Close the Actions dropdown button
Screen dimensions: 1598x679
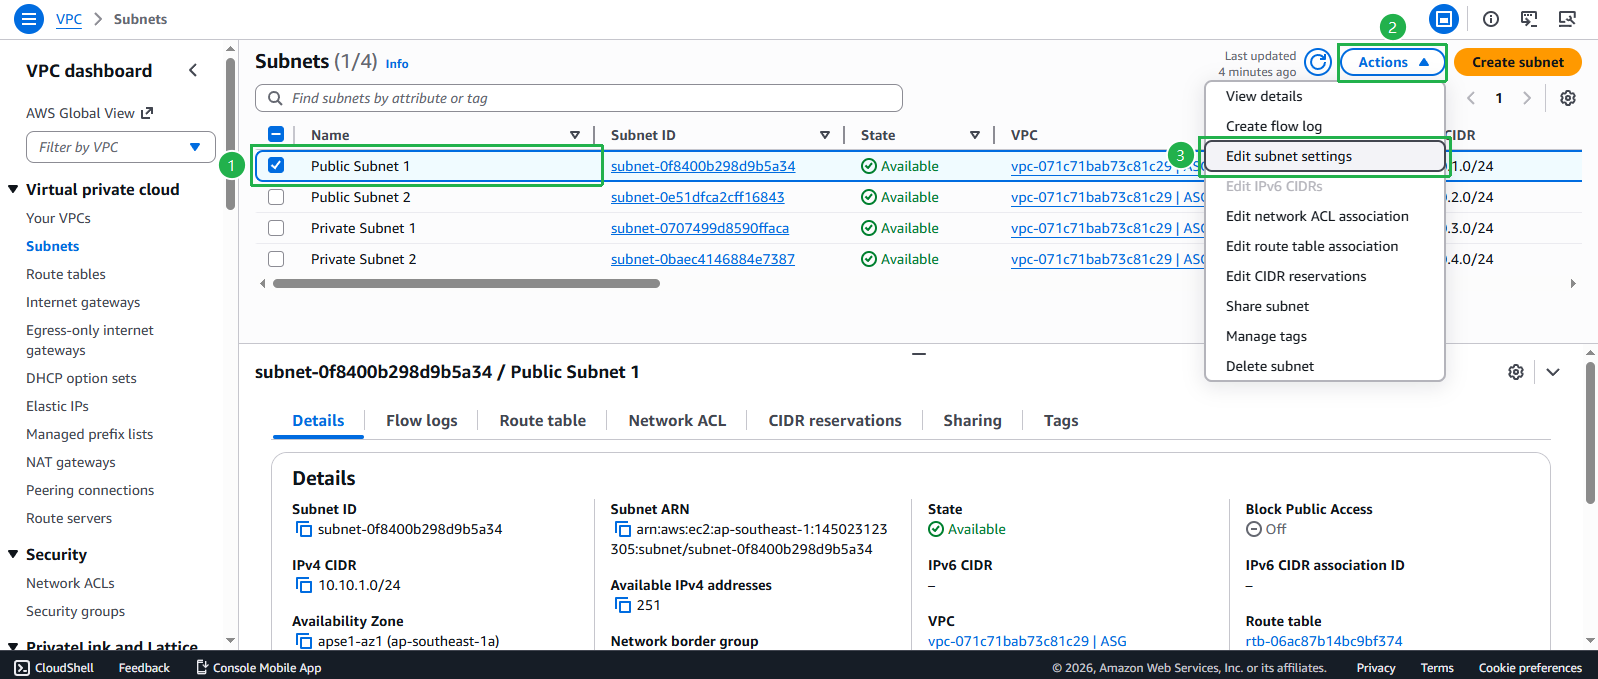tap(1393, 62)
